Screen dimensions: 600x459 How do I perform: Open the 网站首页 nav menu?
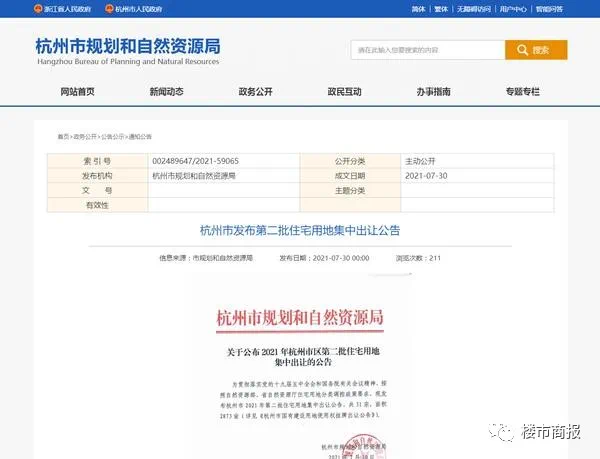77,91
